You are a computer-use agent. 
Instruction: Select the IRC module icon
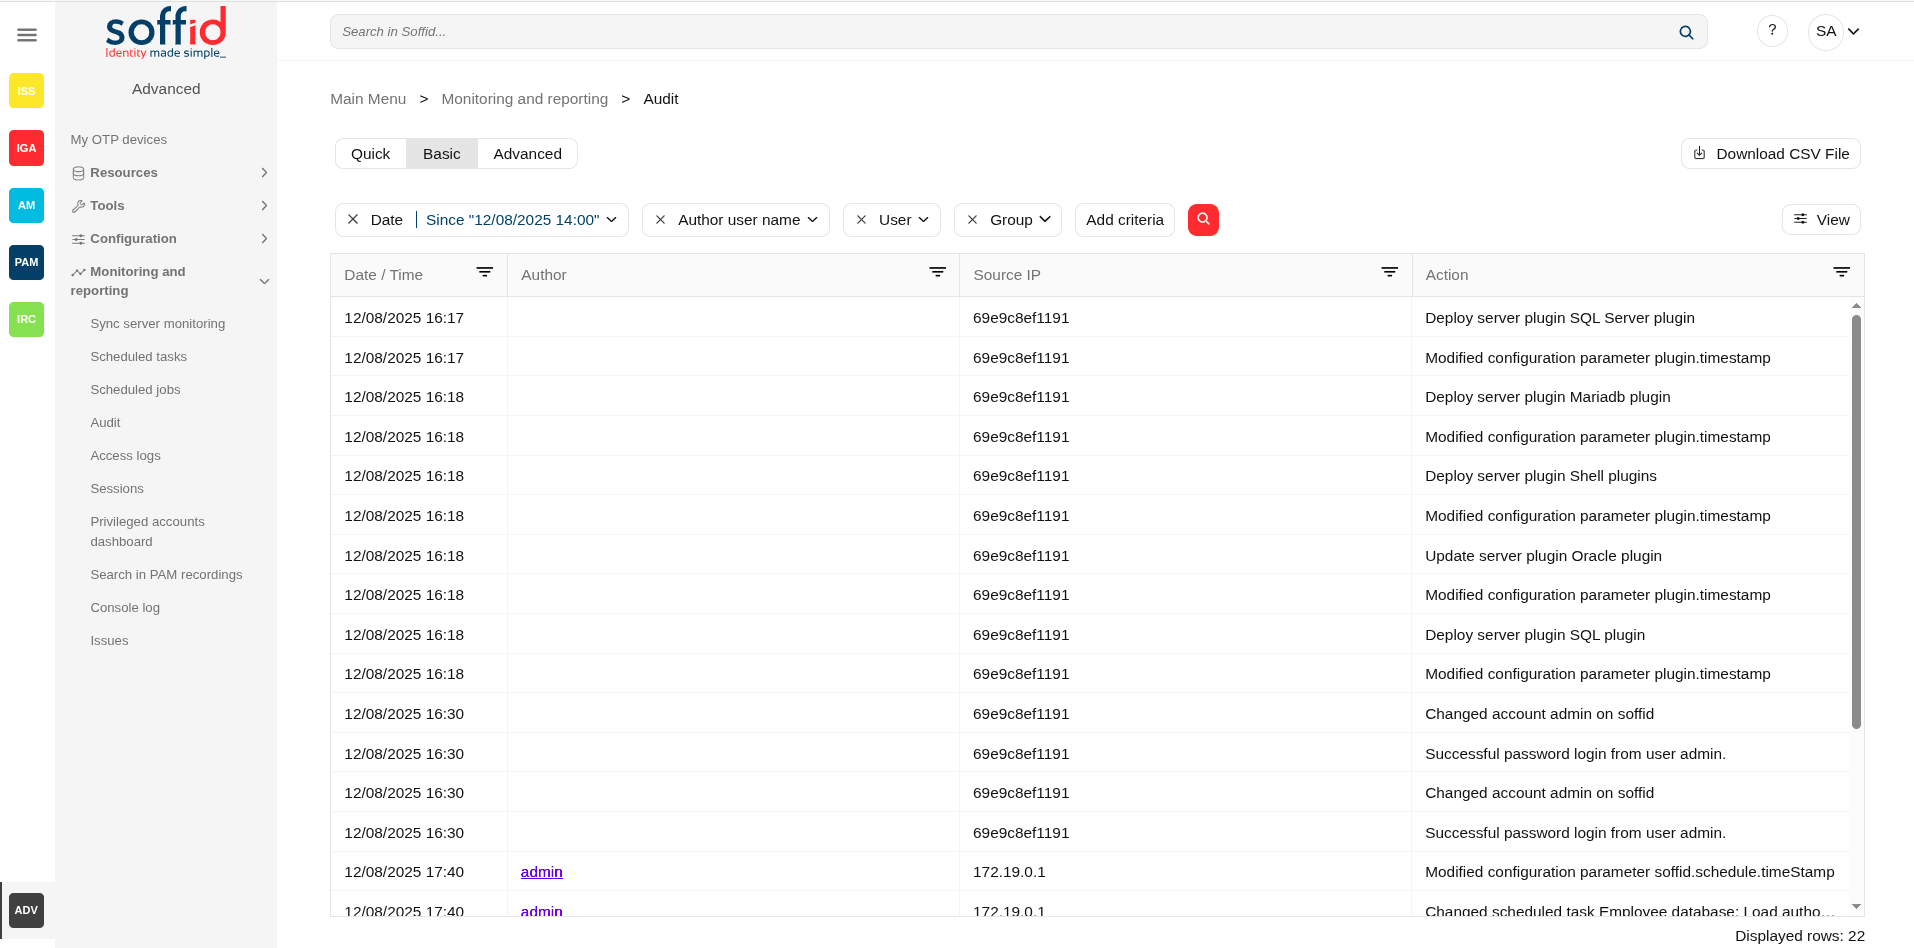pyautogui.click(x=27, y=319)
